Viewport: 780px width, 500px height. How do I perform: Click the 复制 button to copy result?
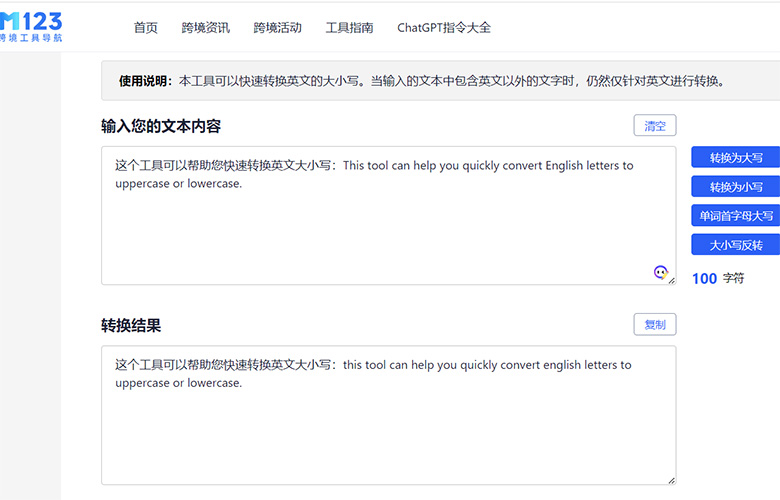(655, 324)
